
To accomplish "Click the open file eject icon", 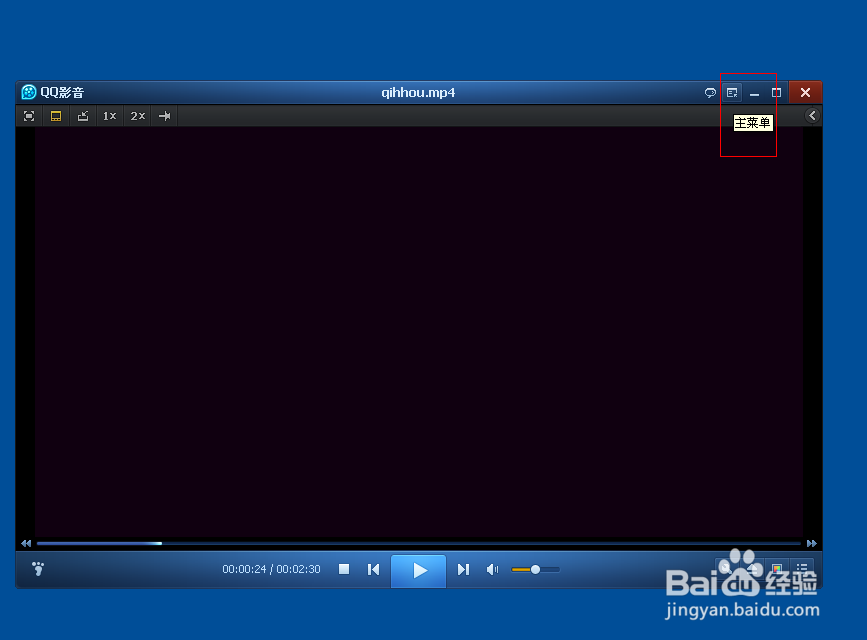I will [752, 568].
